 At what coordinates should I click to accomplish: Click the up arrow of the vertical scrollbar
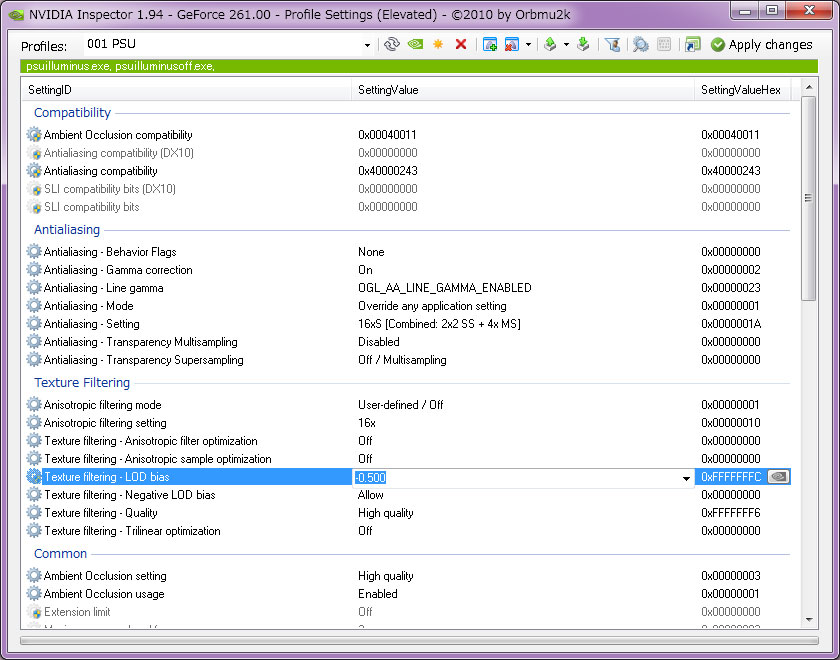(x=809, y=87)
